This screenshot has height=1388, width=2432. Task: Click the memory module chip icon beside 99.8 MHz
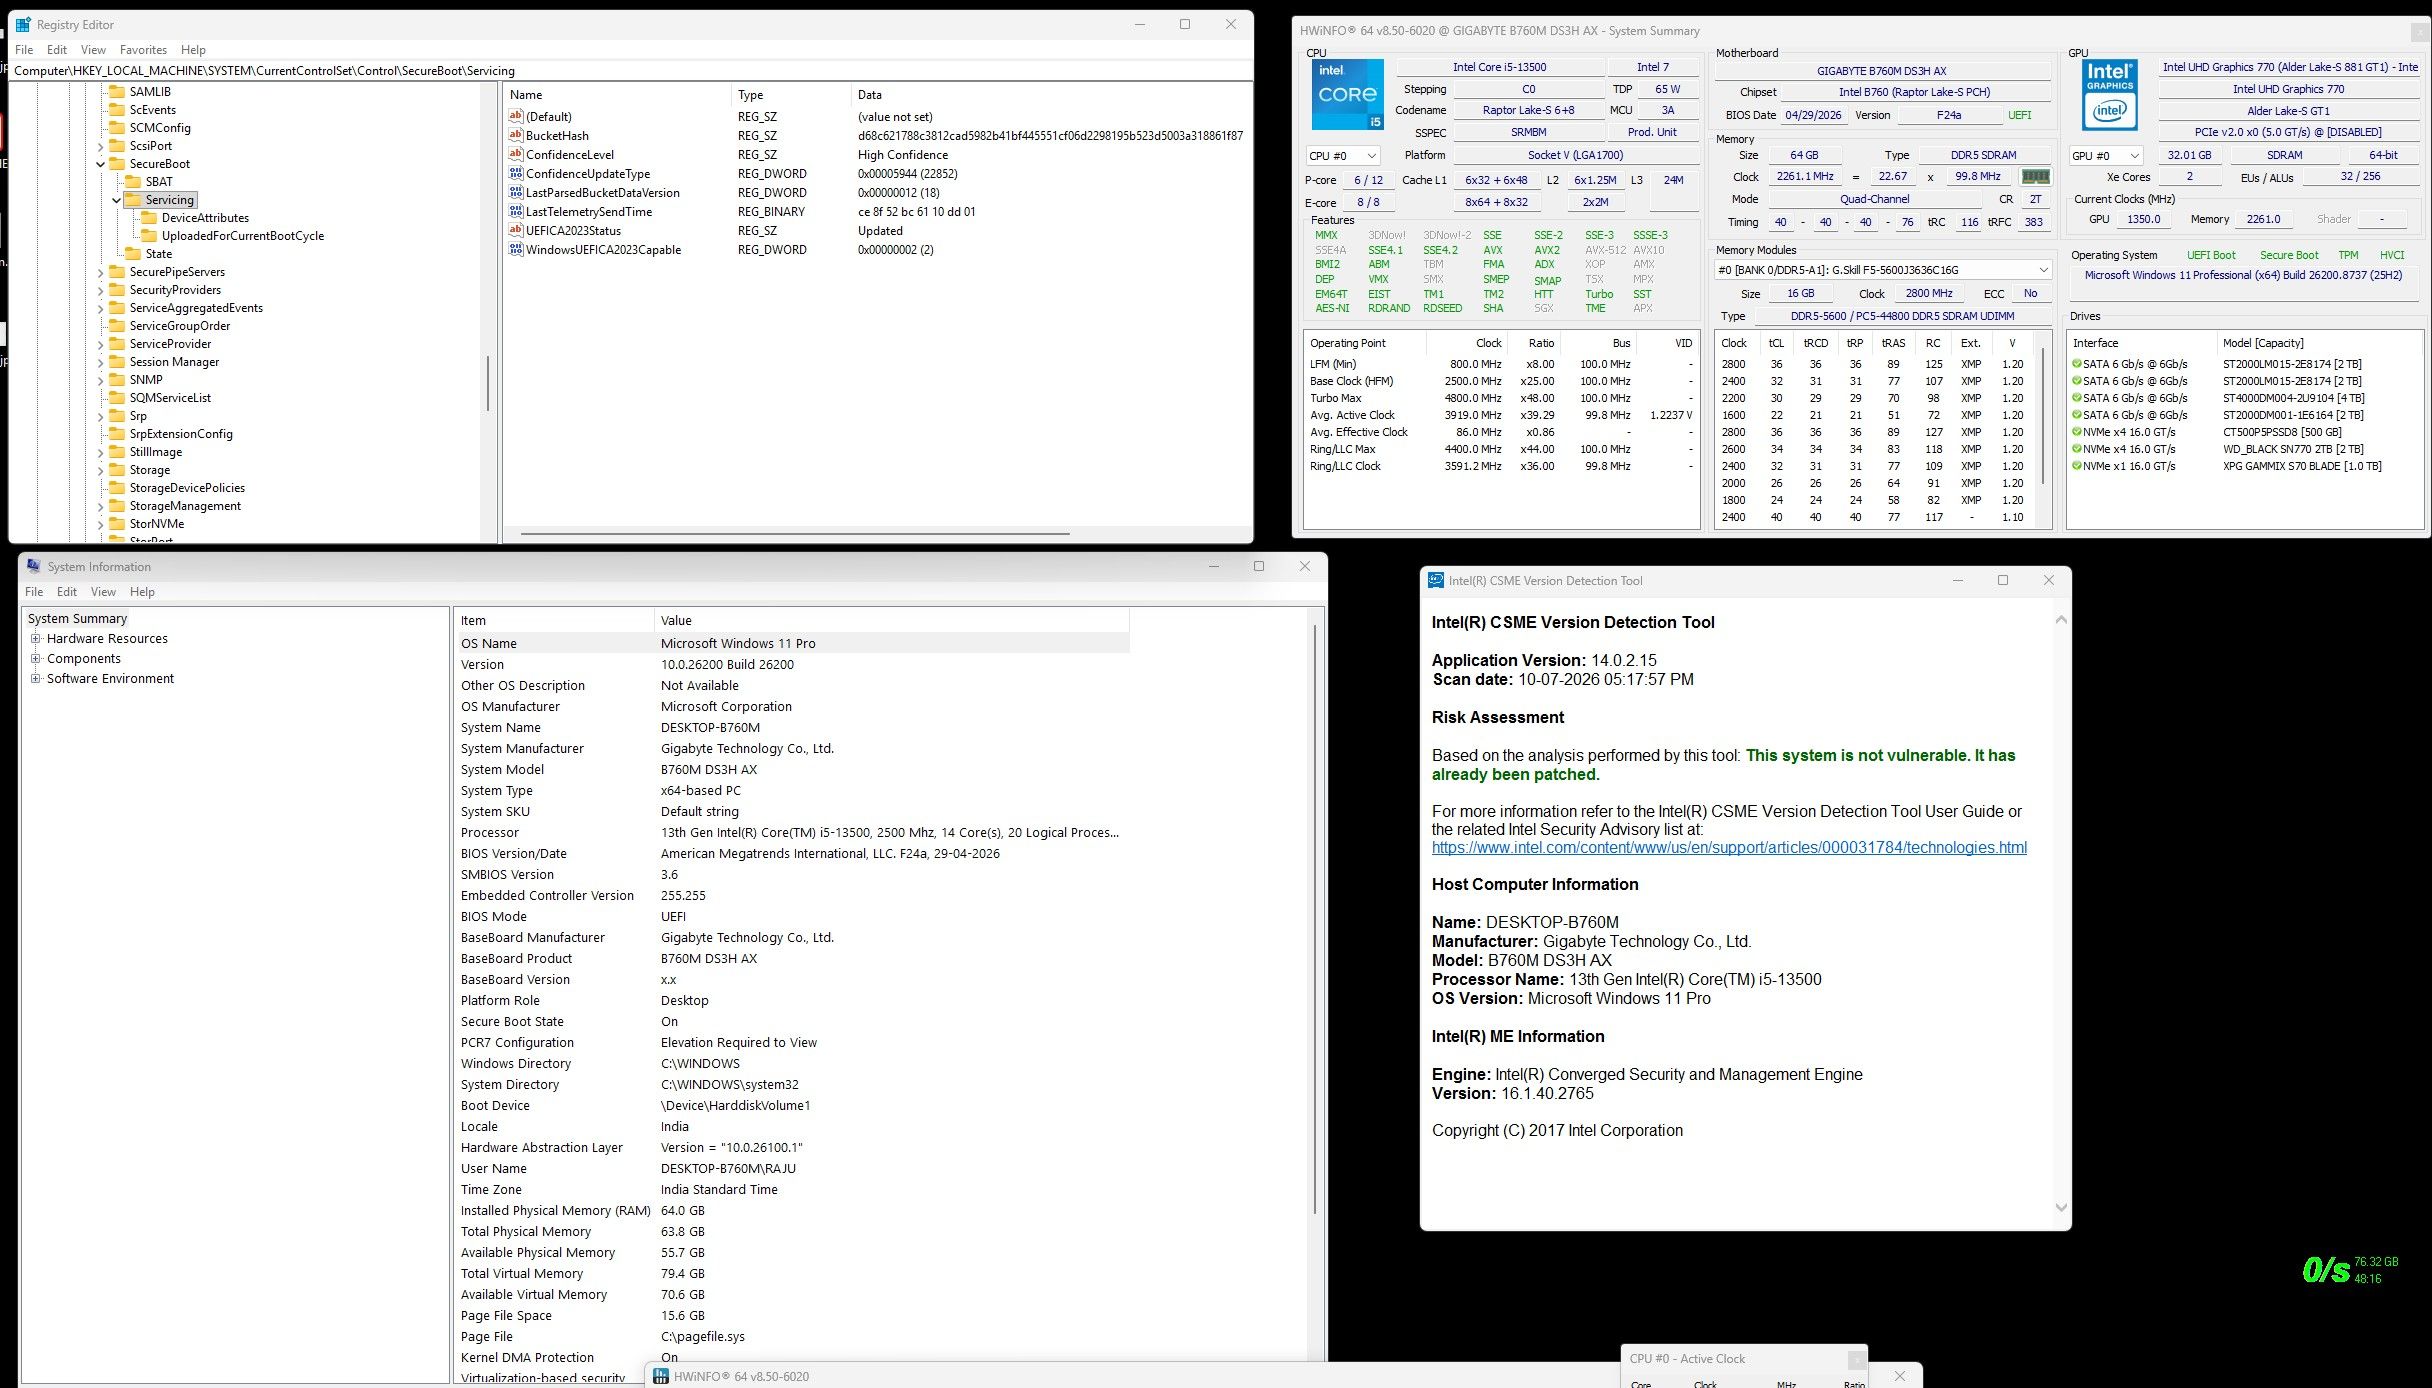(2035, 176)
